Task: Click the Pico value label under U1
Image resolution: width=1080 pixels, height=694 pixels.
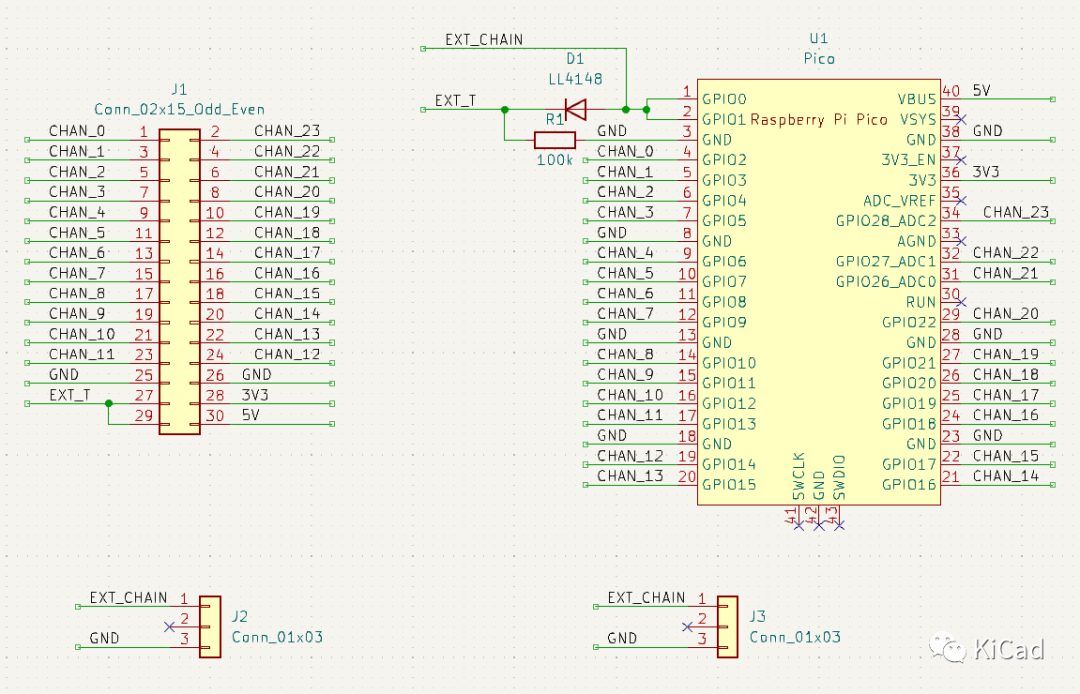Action: pos(819,59)
